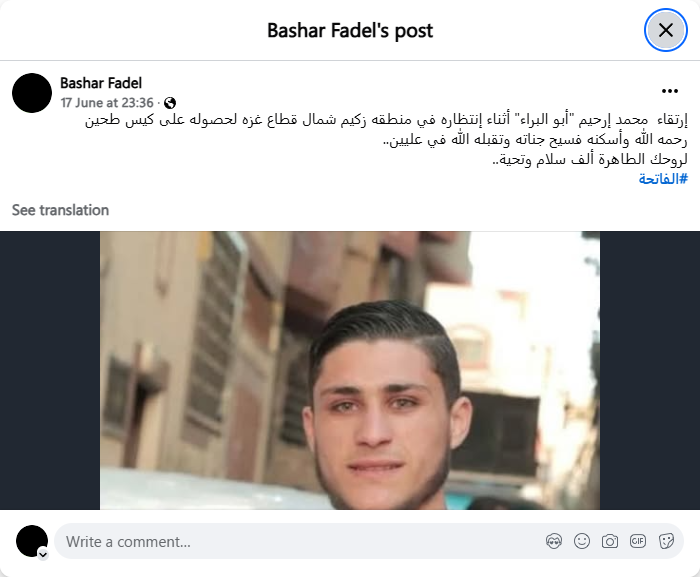700x577 pixels.
Task: Close the Bashar Fadel's post dialog
Action: click(x=666, y=30)
